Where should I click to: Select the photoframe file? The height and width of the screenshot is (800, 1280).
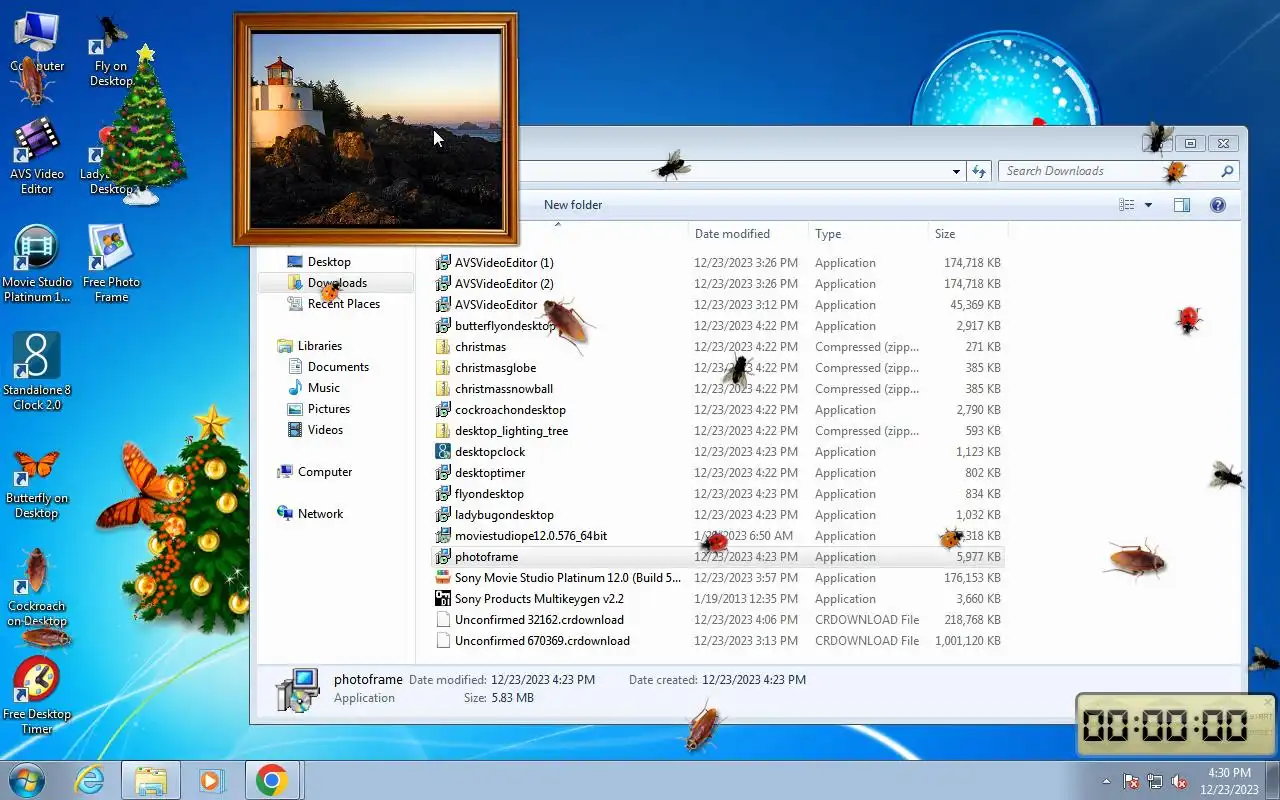(x=718, y=557)
